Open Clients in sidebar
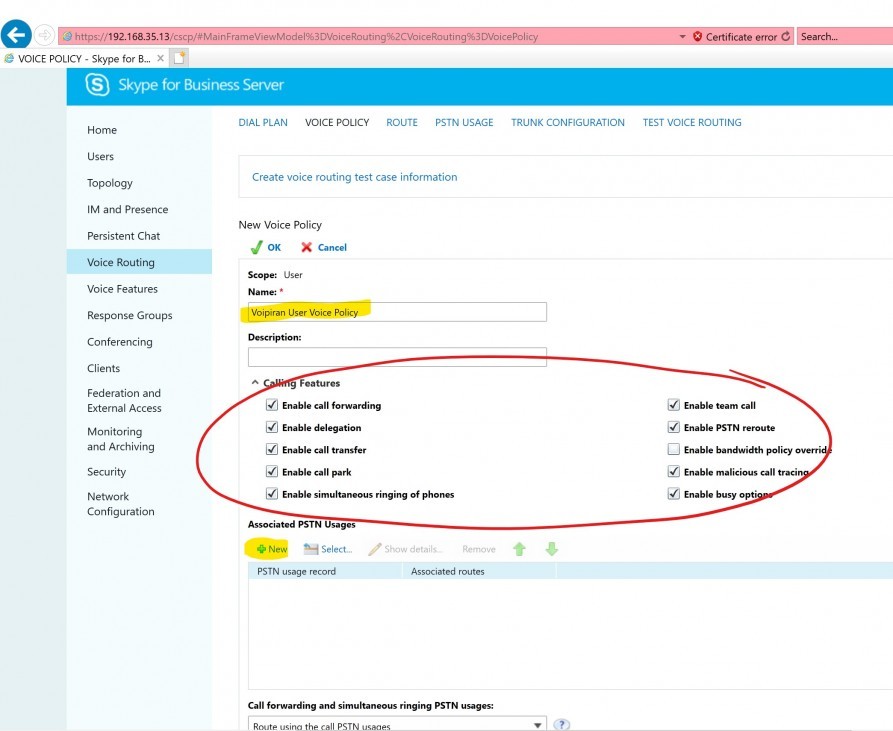Screen dimensions: 893x731 pos(104,368)
